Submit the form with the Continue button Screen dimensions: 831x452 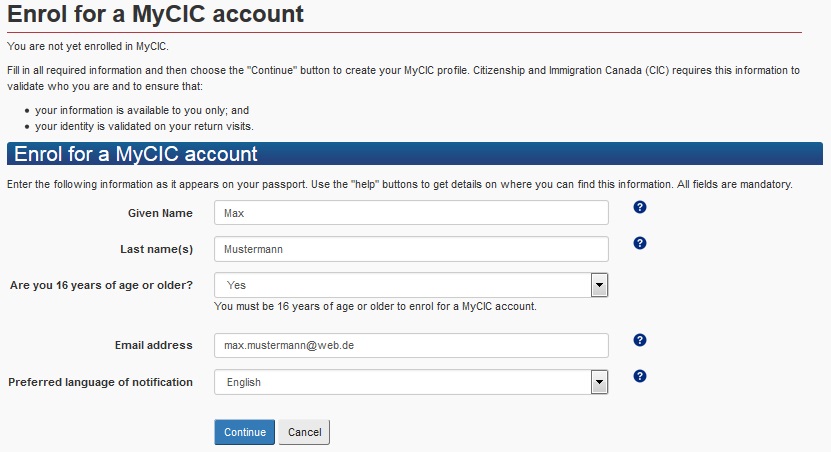pos(245,432)
